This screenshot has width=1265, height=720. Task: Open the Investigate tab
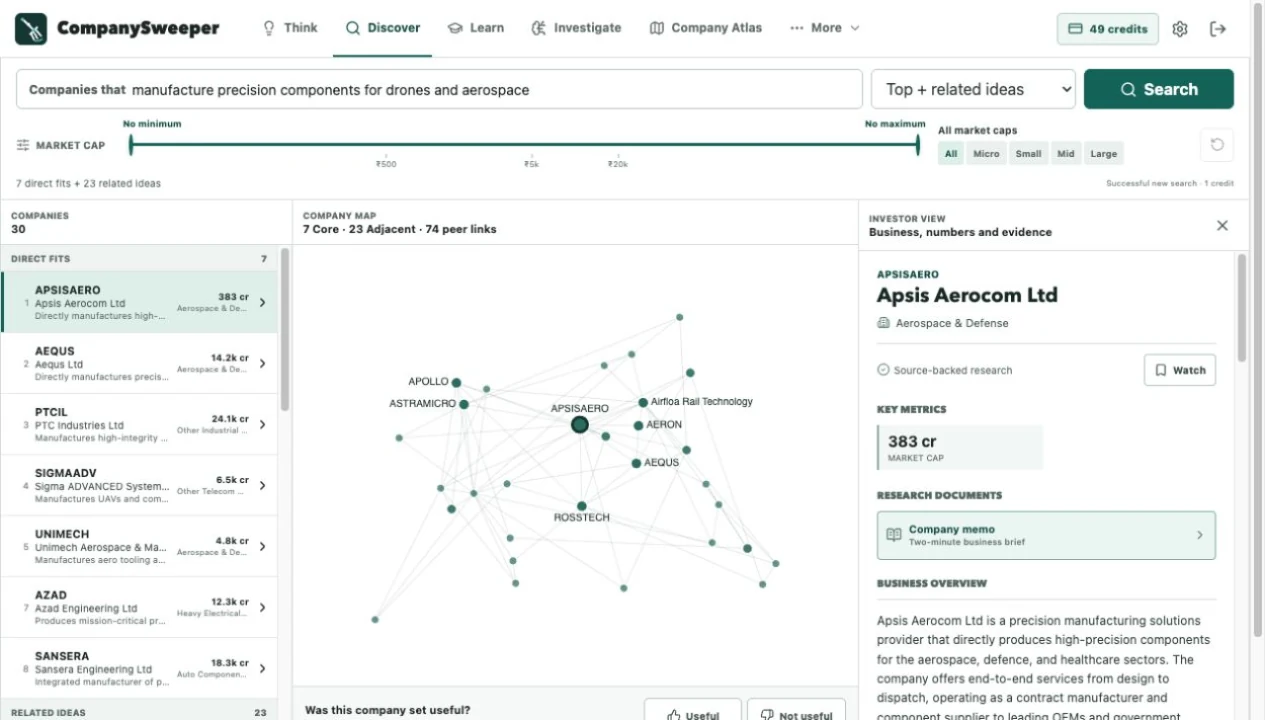click(576, 28)
